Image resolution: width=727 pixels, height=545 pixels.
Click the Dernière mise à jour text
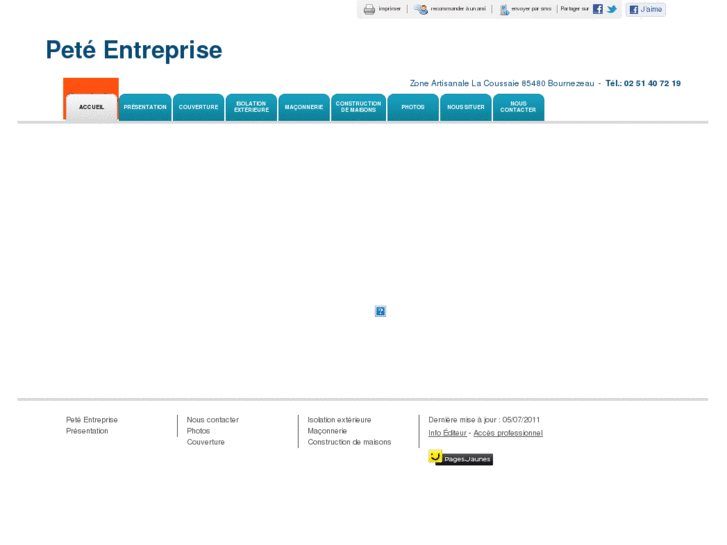coord(484,420)
